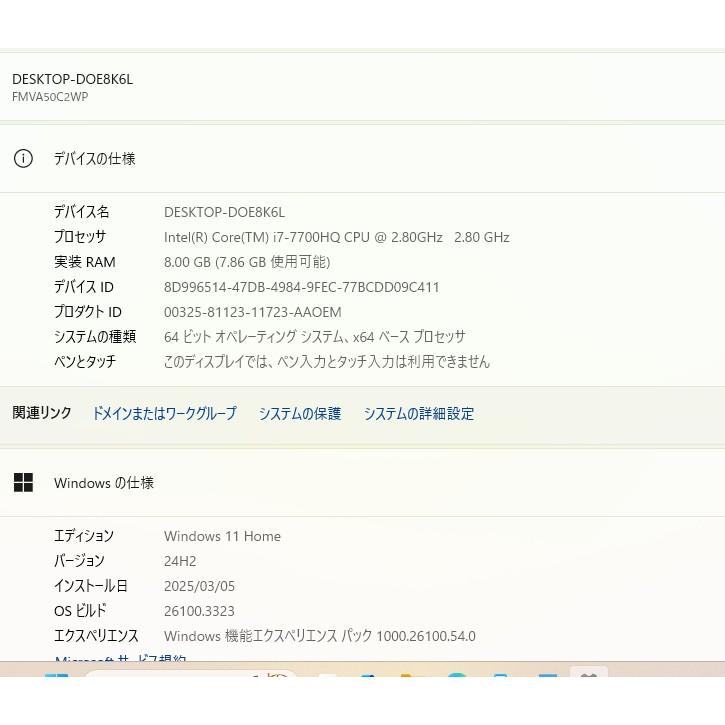This screenshot has width=725, height=725.
Task: Select the experience pack value 1000.26100.54.0
Action: 319,636
